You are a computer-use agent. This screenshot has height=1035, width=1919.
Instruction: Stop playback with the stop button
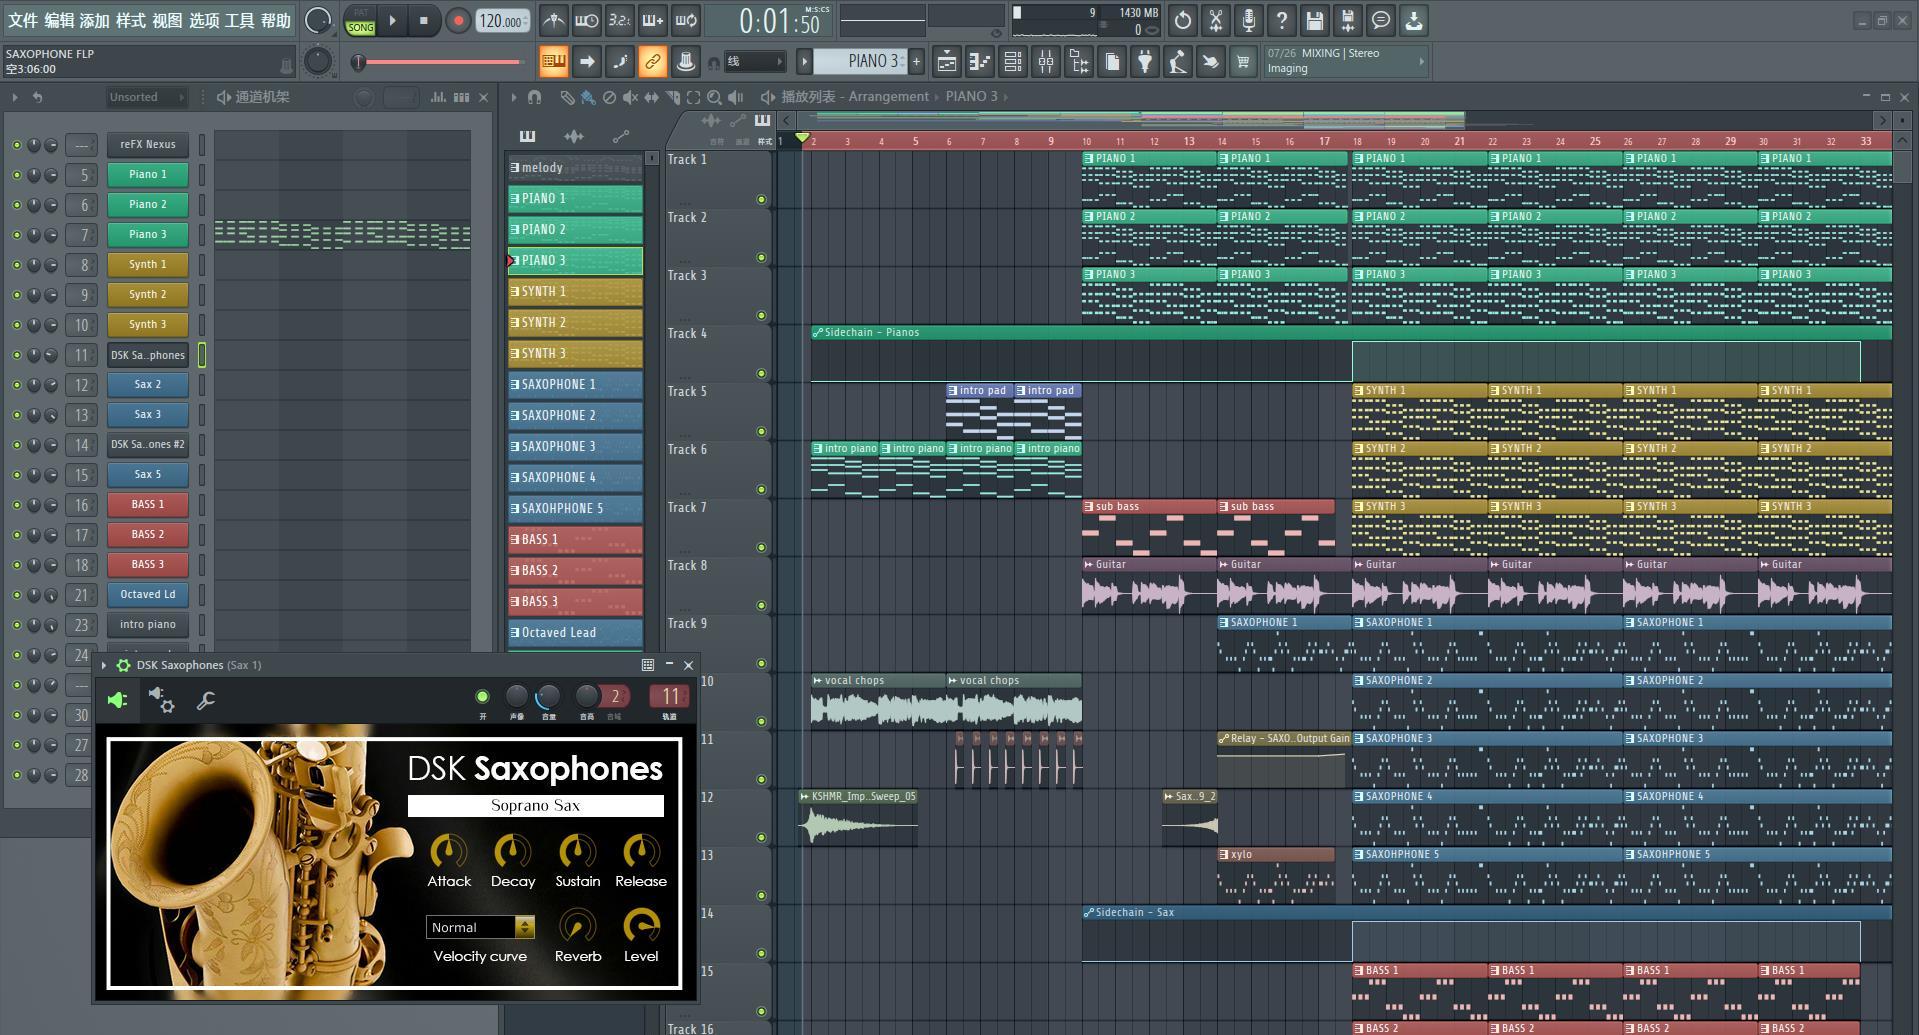pos(424,20)
